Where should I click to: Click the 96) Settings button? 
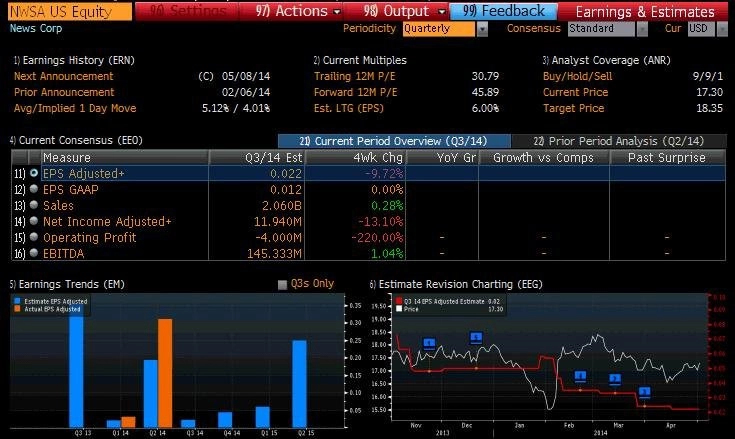tap(187, 11)
